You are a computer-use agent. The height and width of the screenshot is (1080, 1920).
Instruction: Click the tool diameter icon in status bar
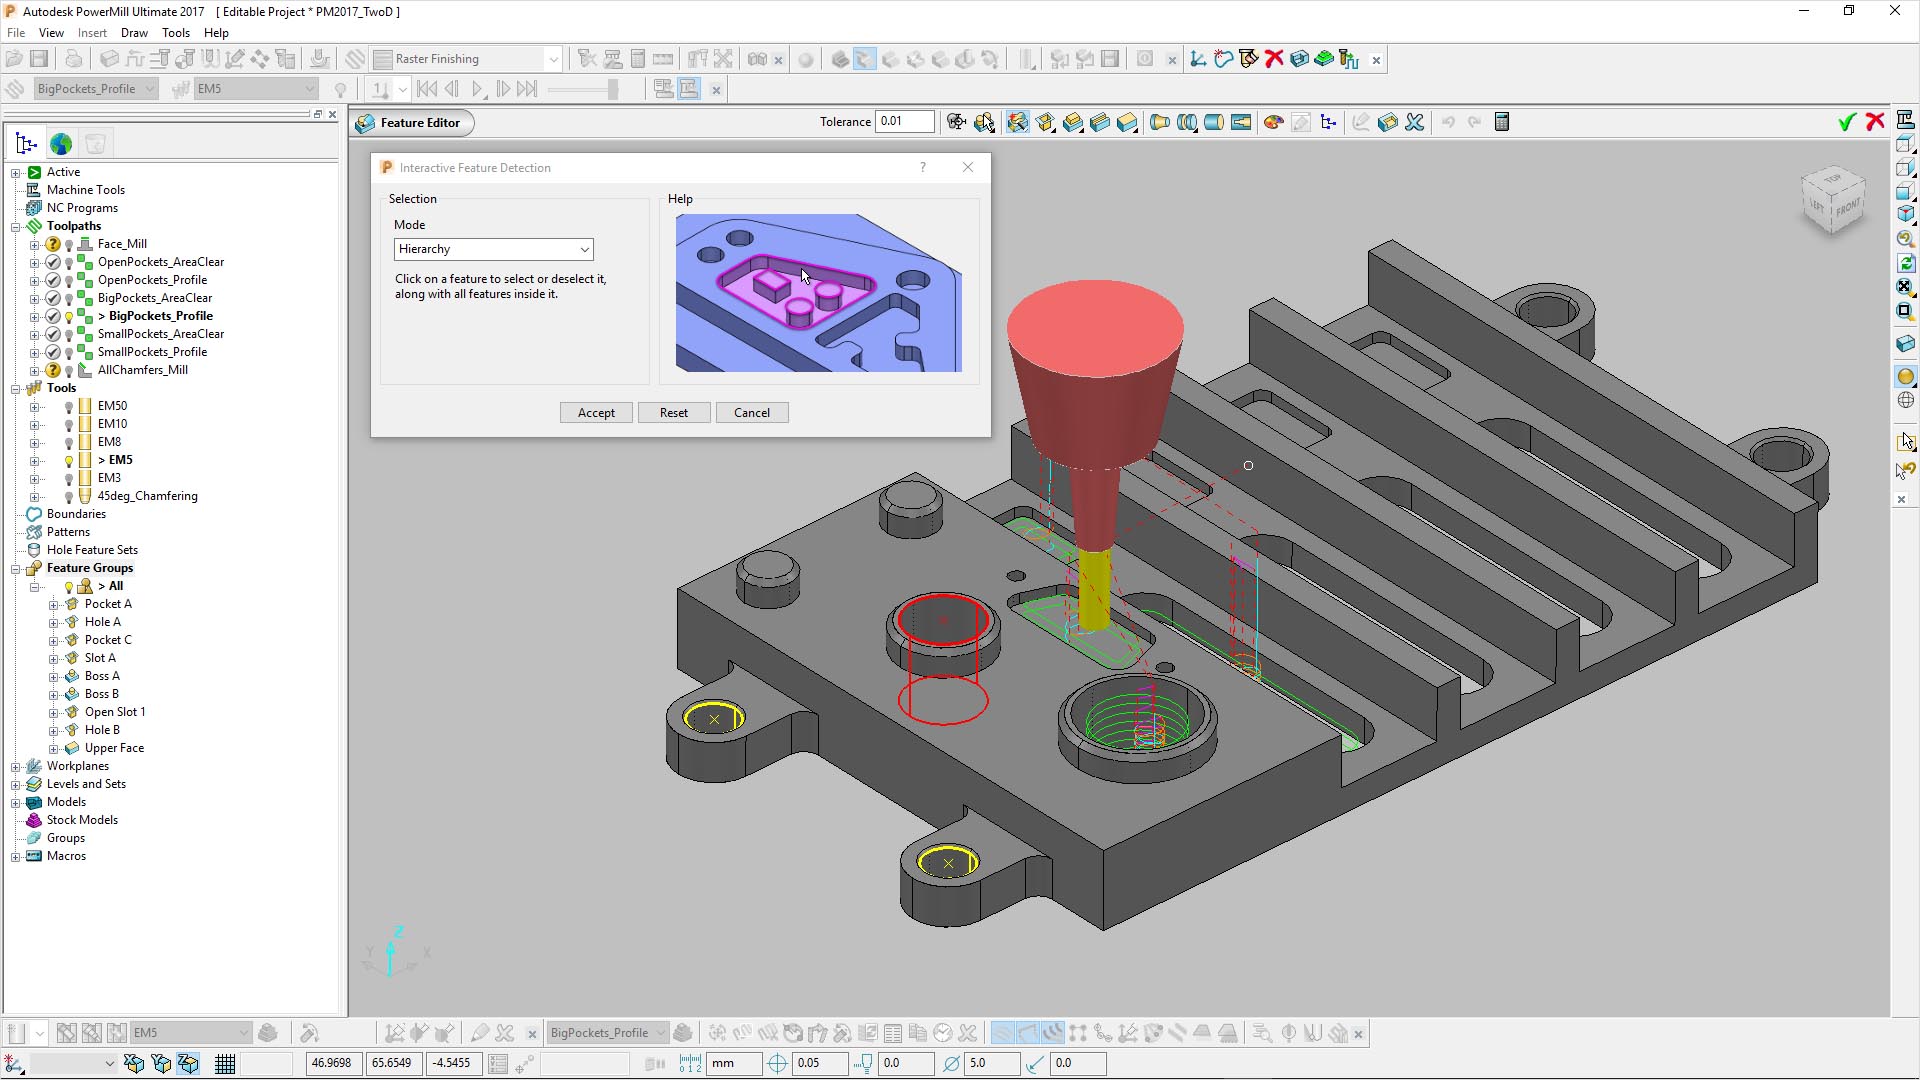coord(951,1064)
